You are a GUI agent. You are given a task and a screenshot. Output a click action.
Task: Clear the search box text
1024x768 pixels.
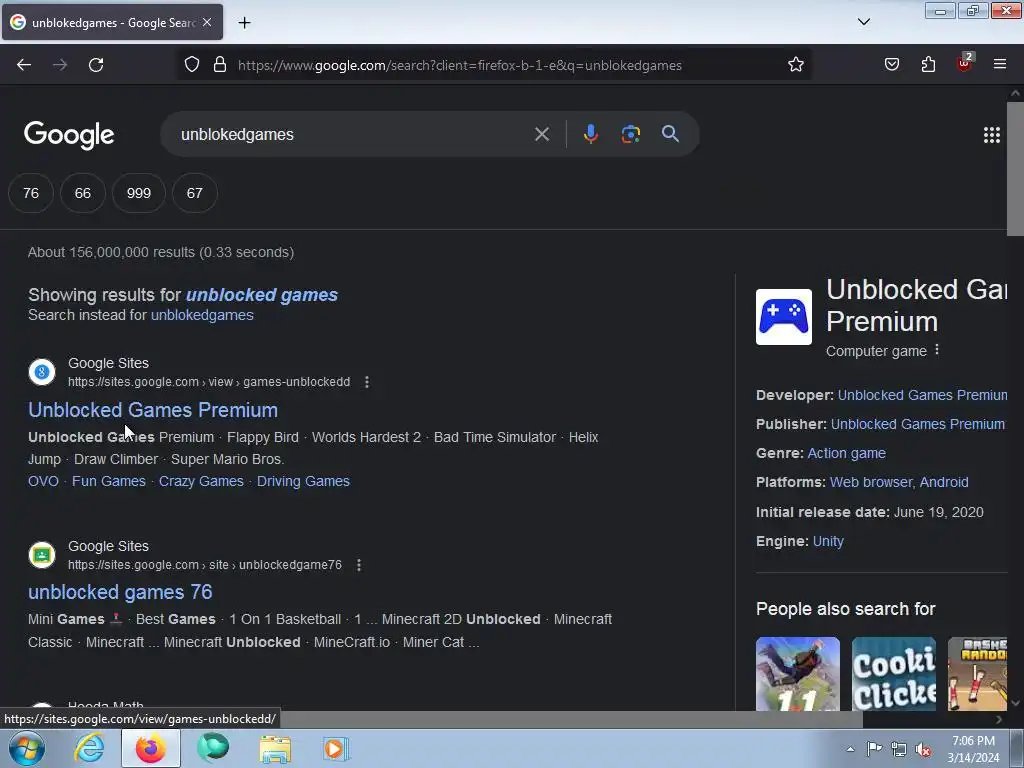tap(542, 135)
